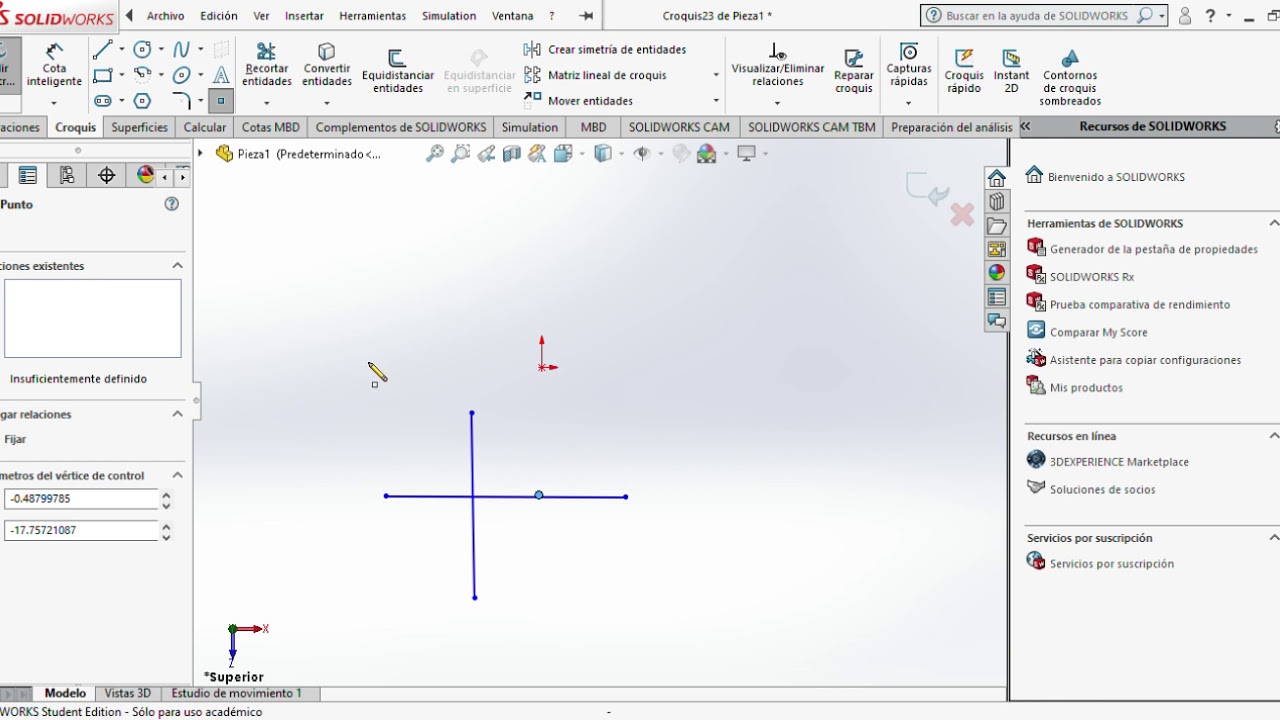Click the X coordinate field showing -0.48799785
Image resolution: width=1280 pixels, height=720 pixels.
[81, 499]
